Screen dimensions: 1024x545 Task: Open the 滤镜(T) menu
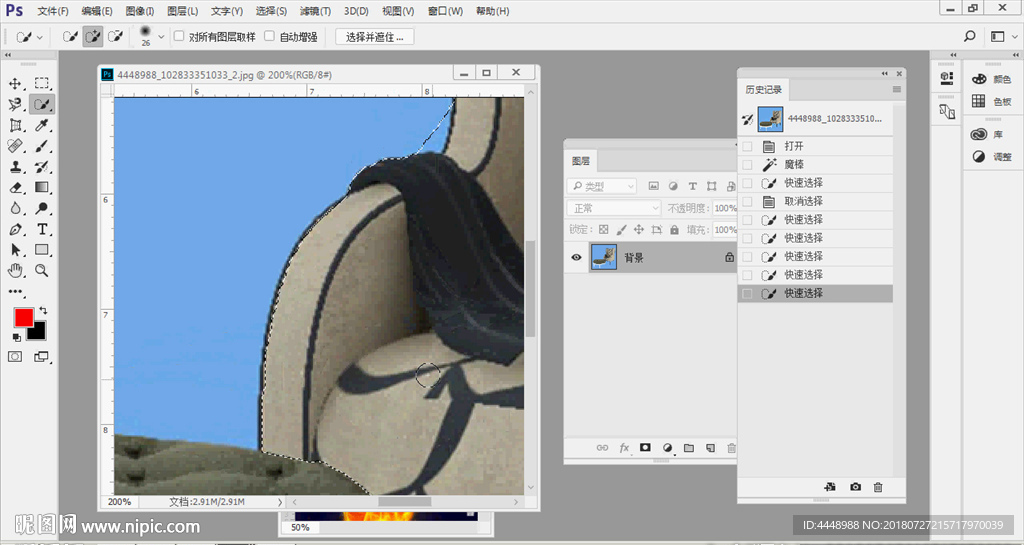pos(316,11)
